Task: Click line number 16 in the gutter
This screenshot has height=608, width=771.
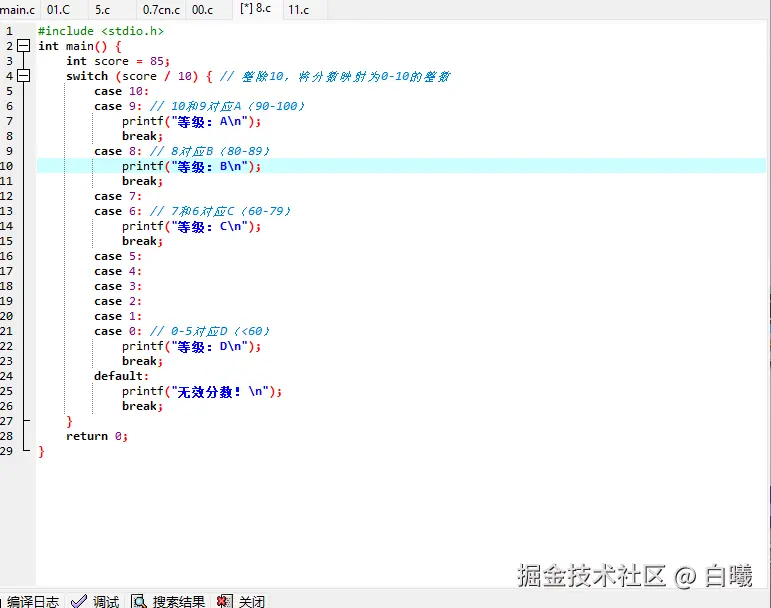Action: [x=6, y=256]
